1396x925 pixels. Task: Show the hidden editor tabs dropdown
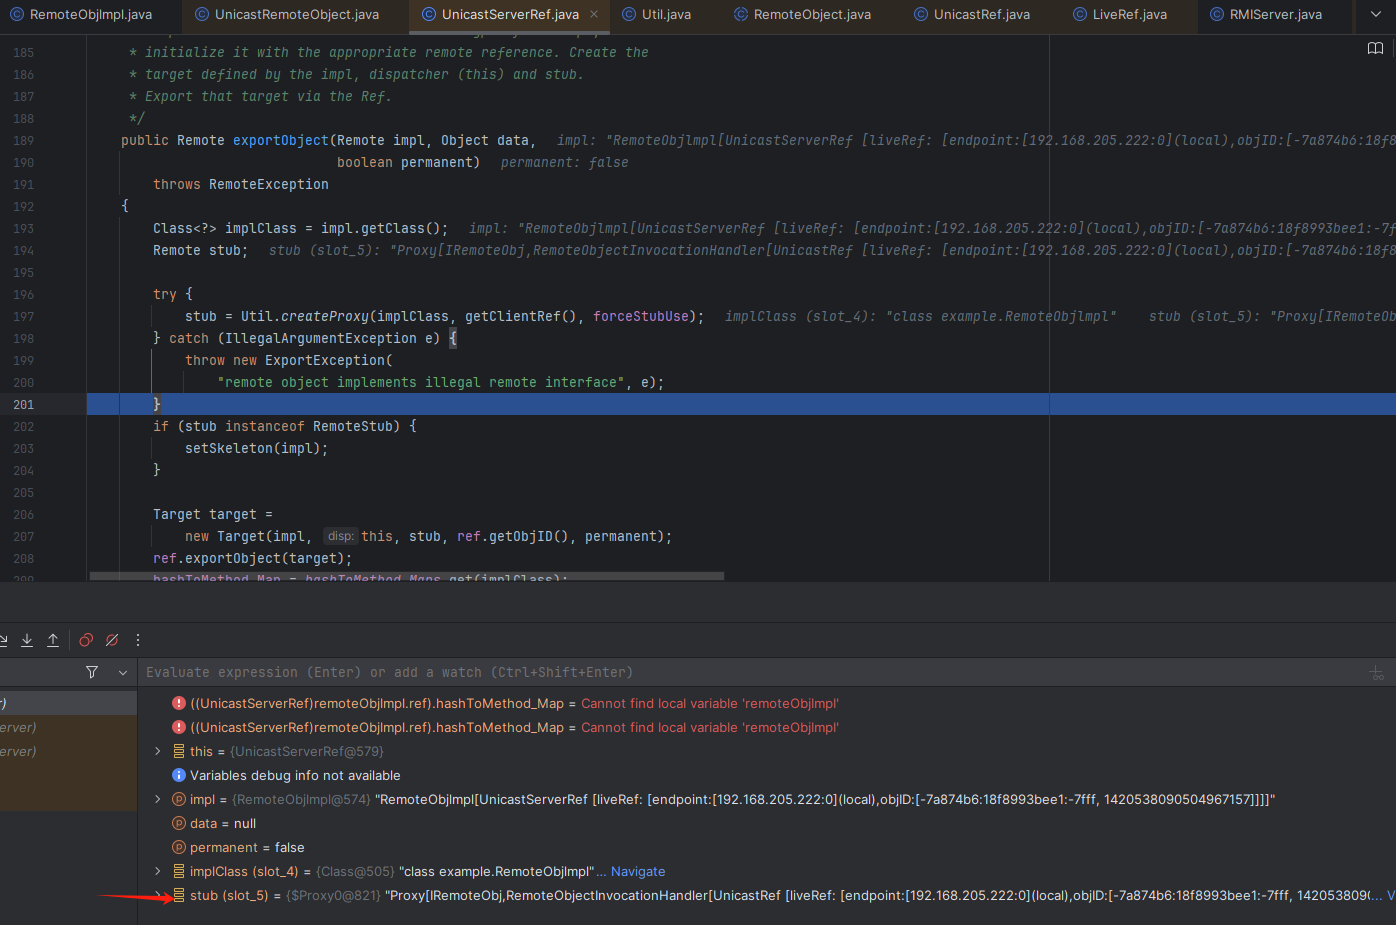[1377, 14]
